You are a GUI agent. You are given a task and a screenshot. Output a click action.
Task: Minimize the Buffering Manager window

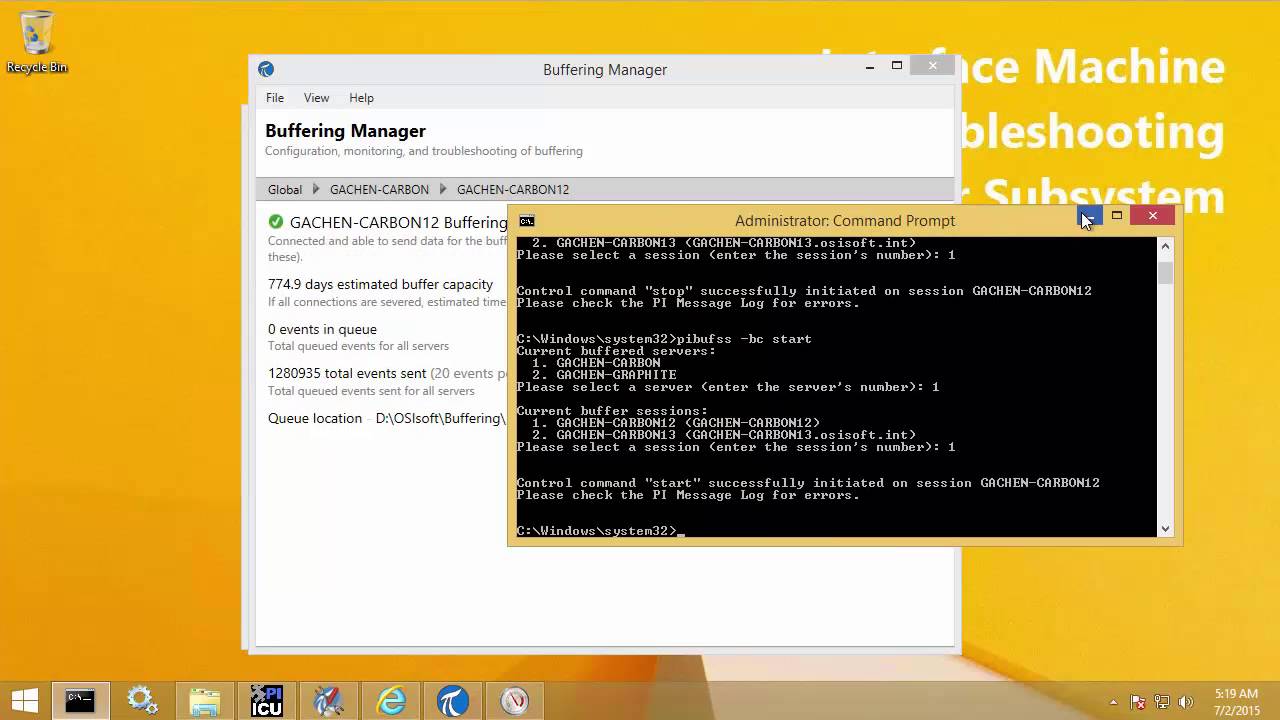(870, 66)
